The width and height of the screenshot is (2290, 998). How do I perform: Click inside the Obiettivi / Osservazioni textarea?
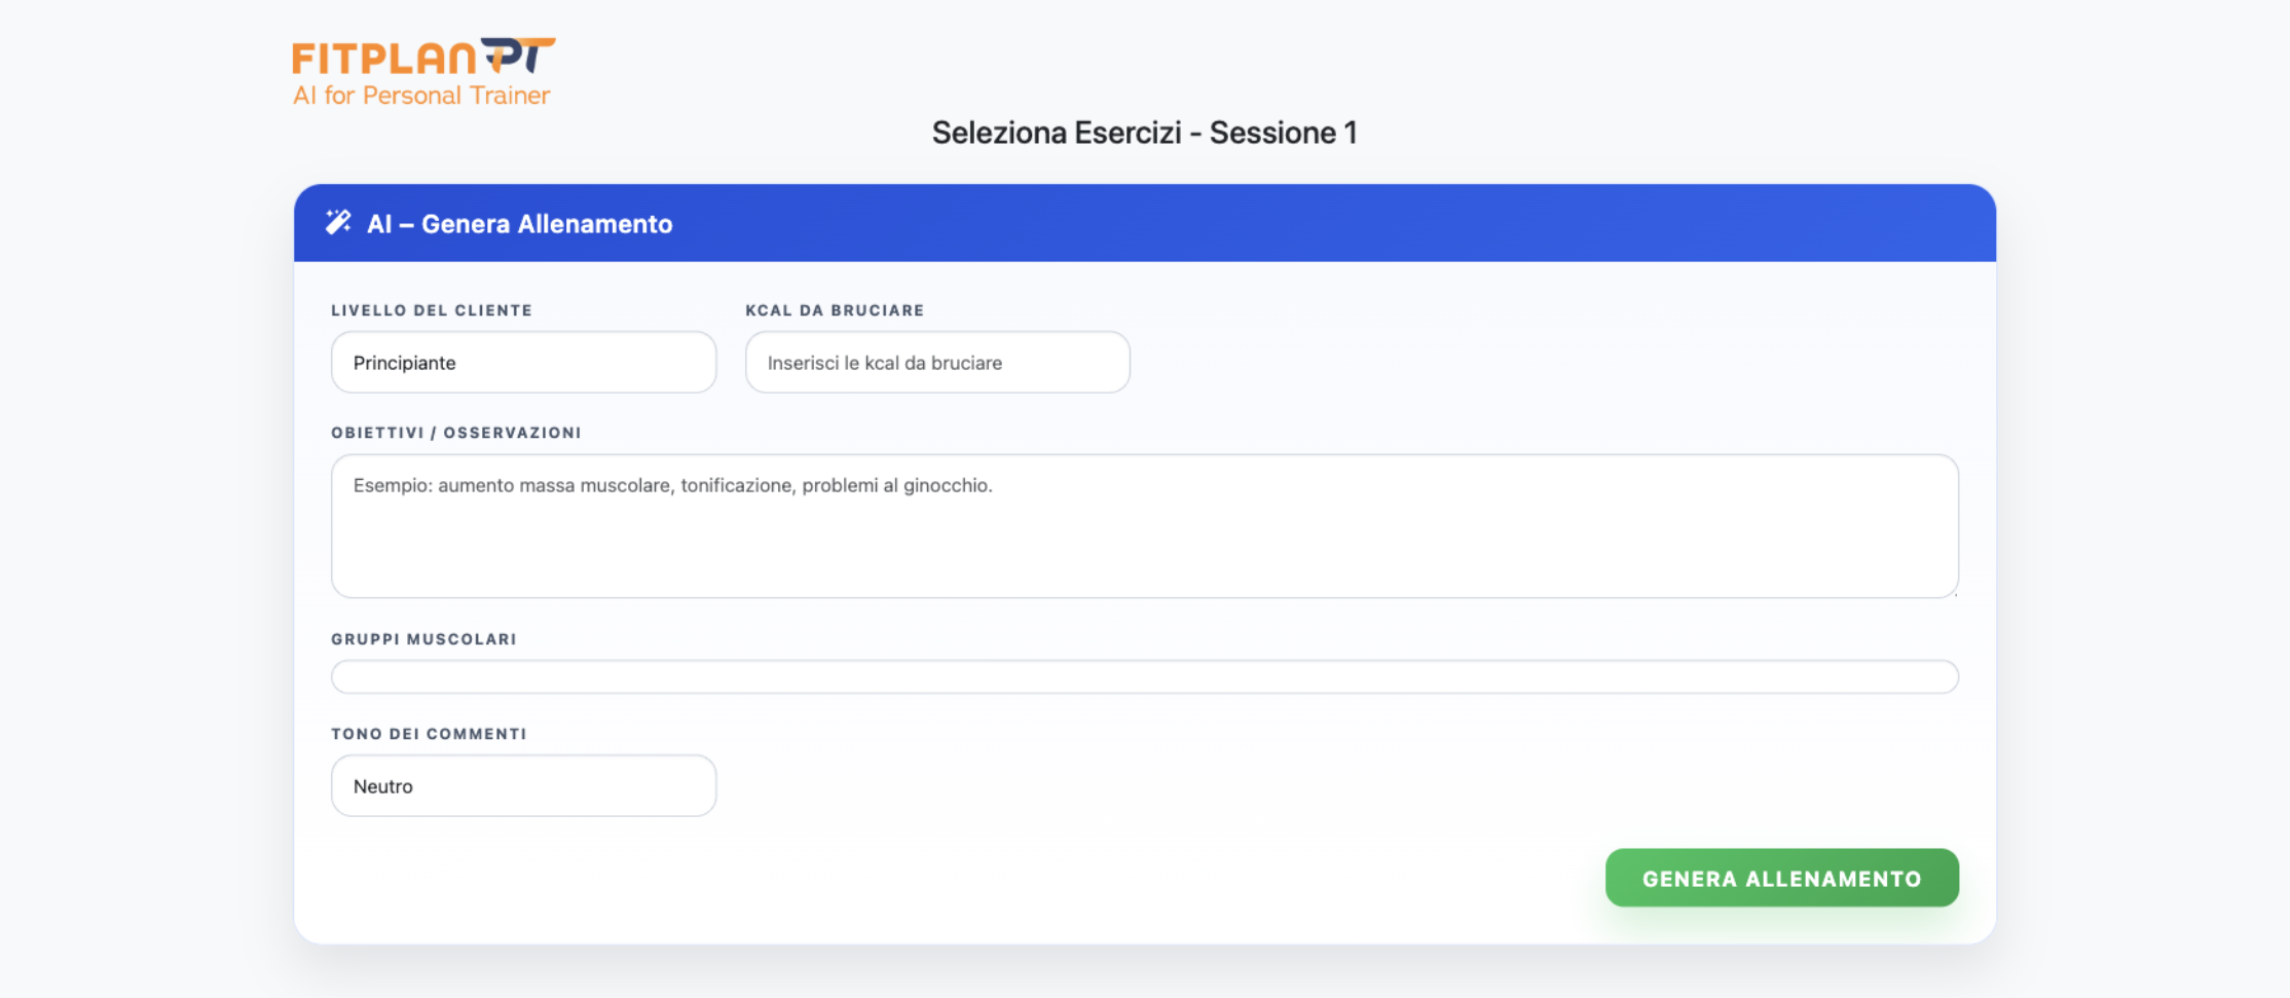coord(1144,525)
